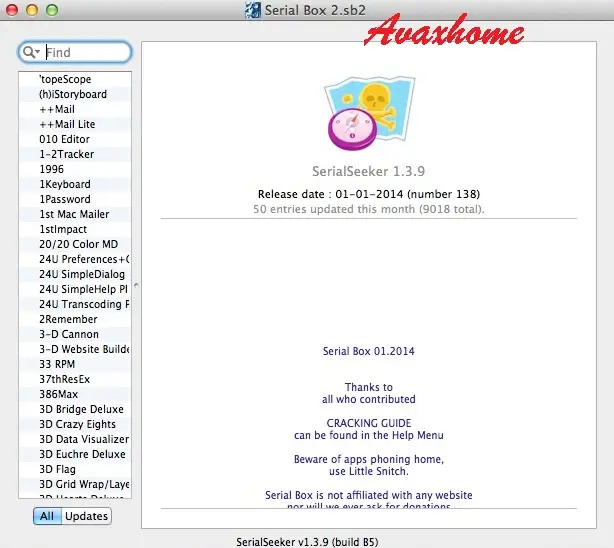Select (h)iStoryboard entry
Viewport: 614px width, 548px height.
[75, 94]
